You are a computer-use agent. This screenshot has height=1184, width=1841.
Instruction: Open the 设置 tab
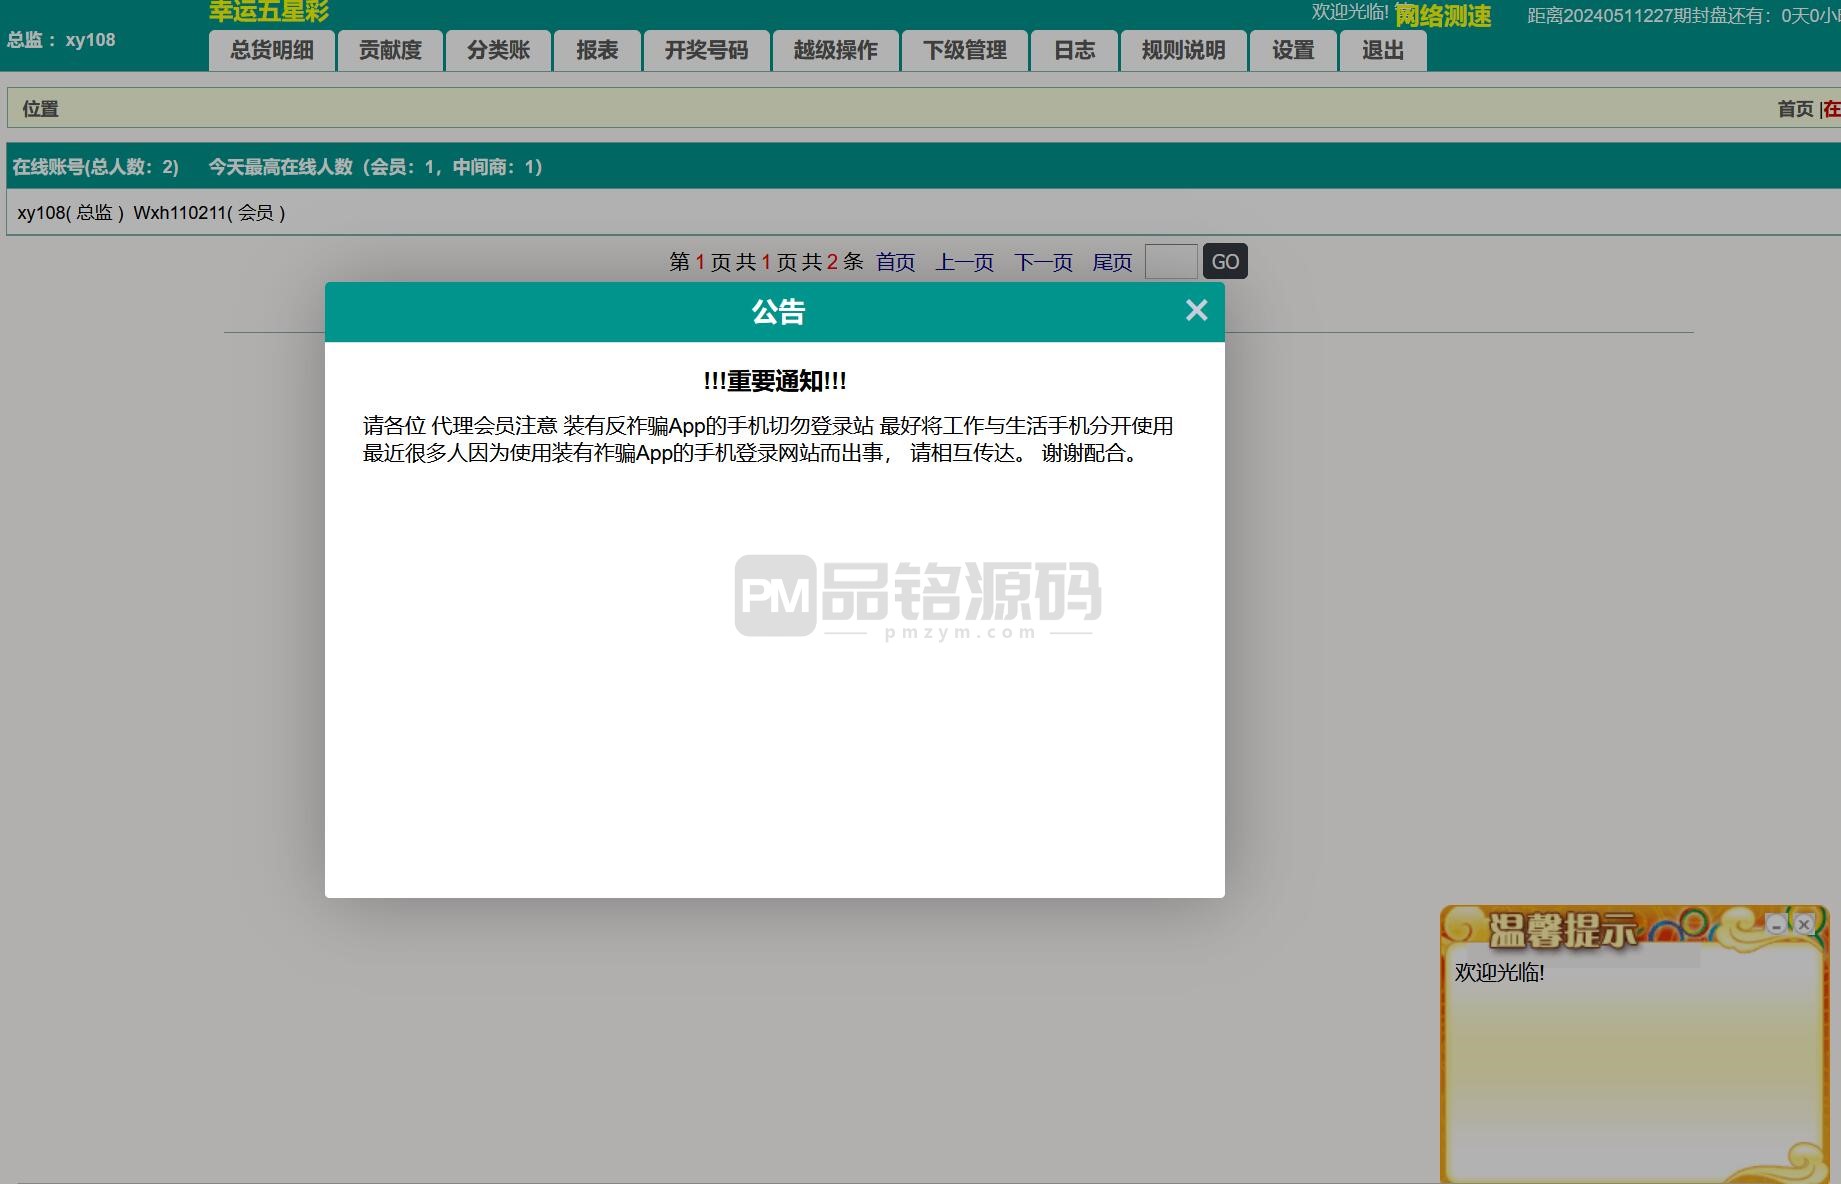tap(1292, 51)
